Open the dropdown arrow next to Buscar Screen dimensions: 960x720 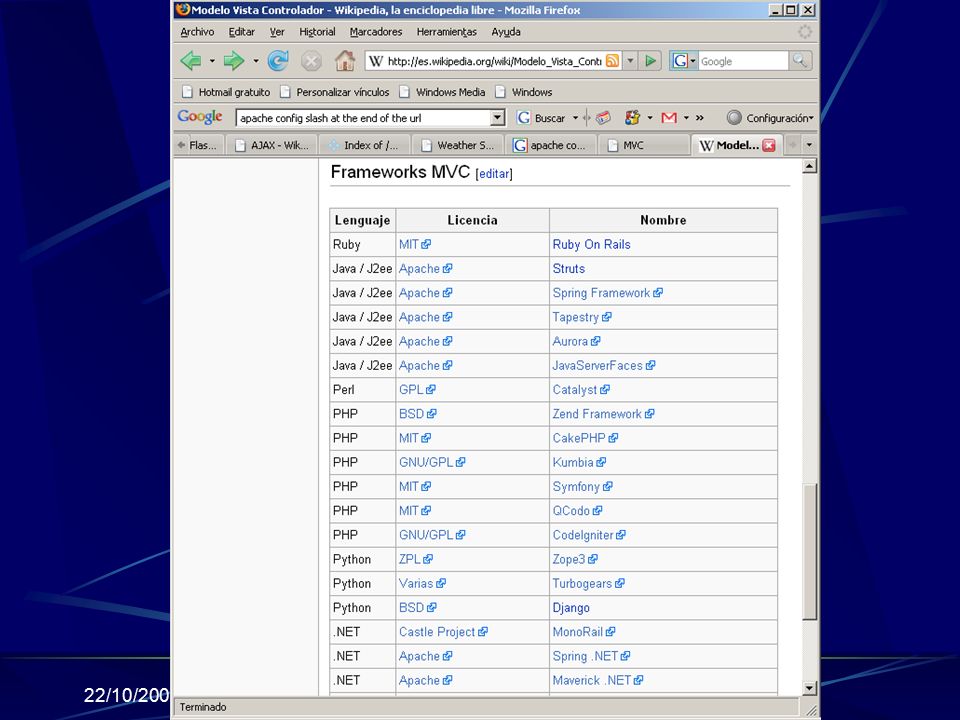click(575, 118)
